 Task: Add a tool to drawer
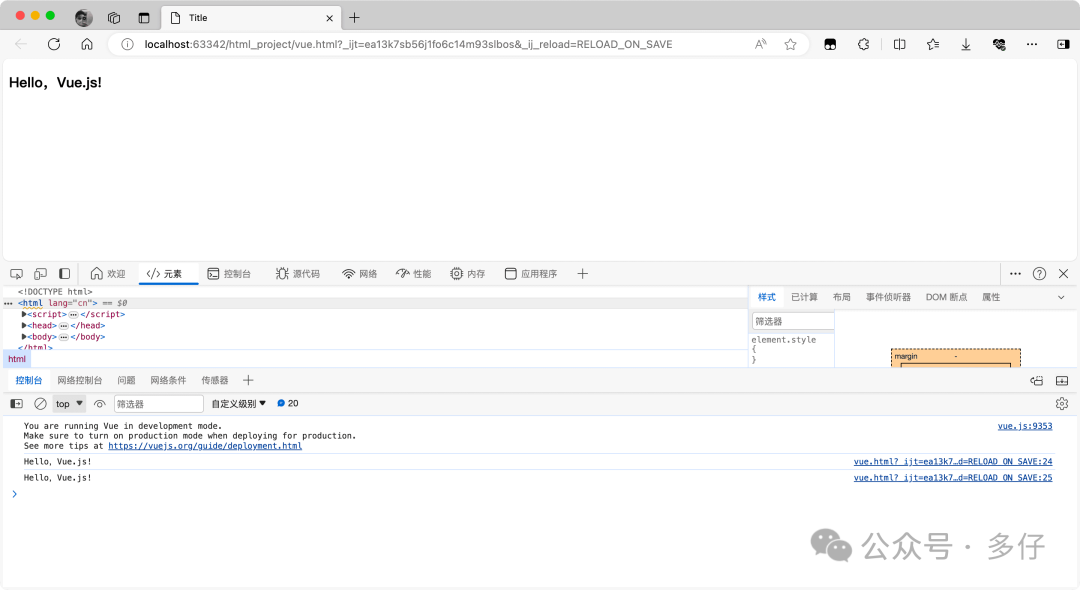click(x=249, y=381)
